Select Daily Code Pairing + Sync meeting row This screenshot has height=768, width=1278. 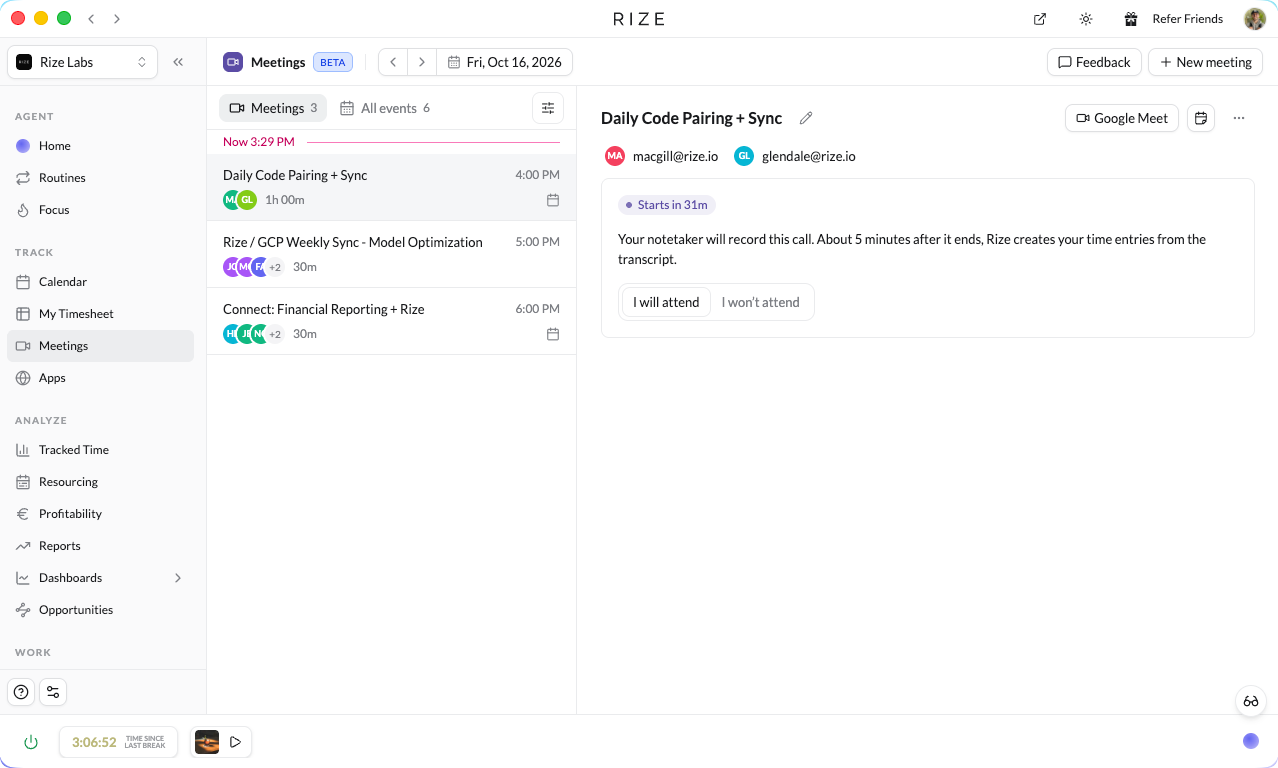[391, 187]
